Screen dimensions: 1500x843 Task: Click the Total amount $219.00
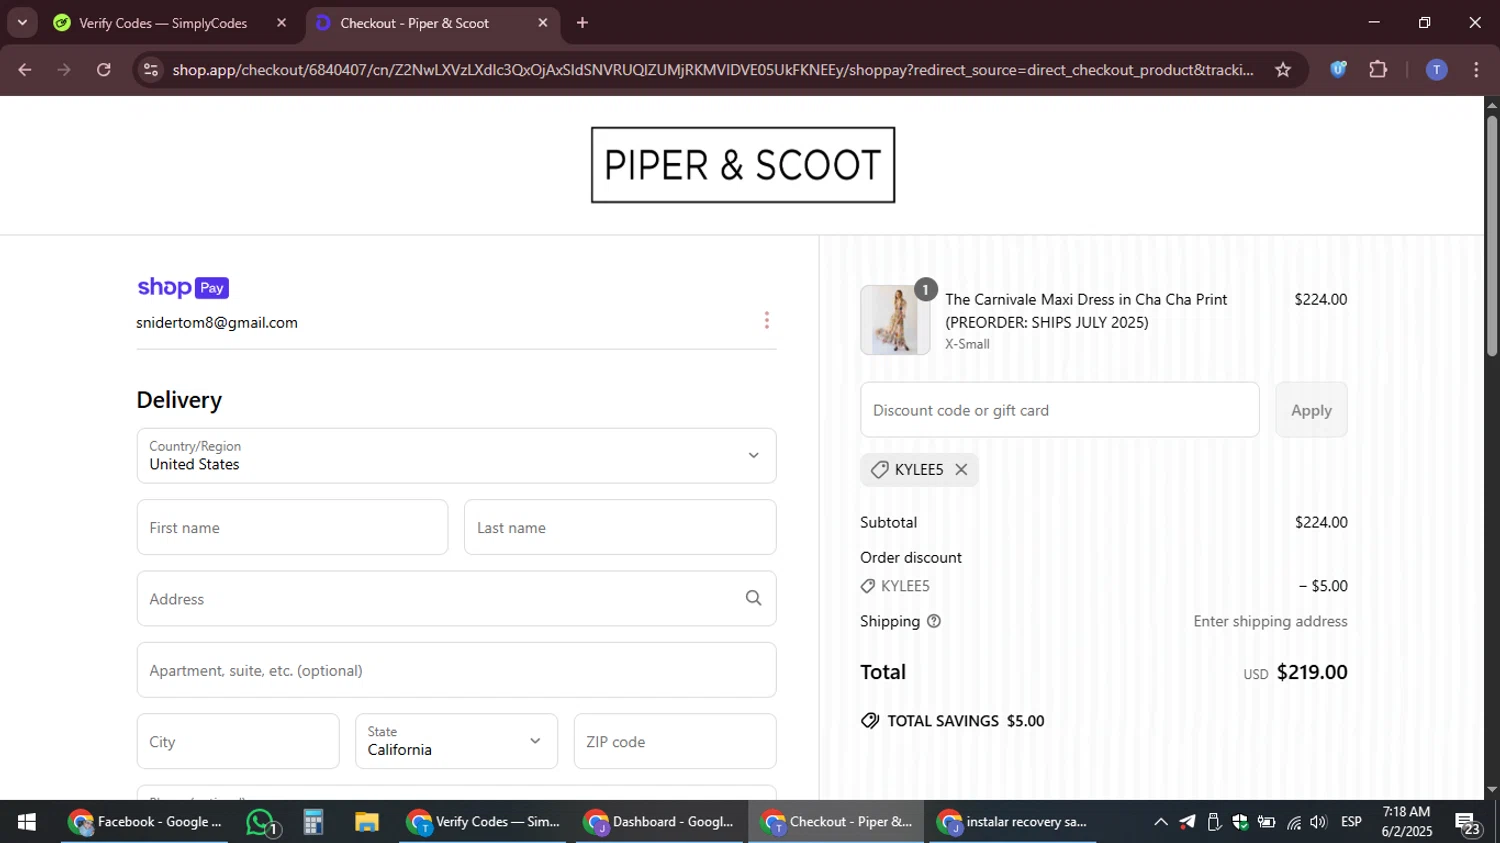(1312, 672)
